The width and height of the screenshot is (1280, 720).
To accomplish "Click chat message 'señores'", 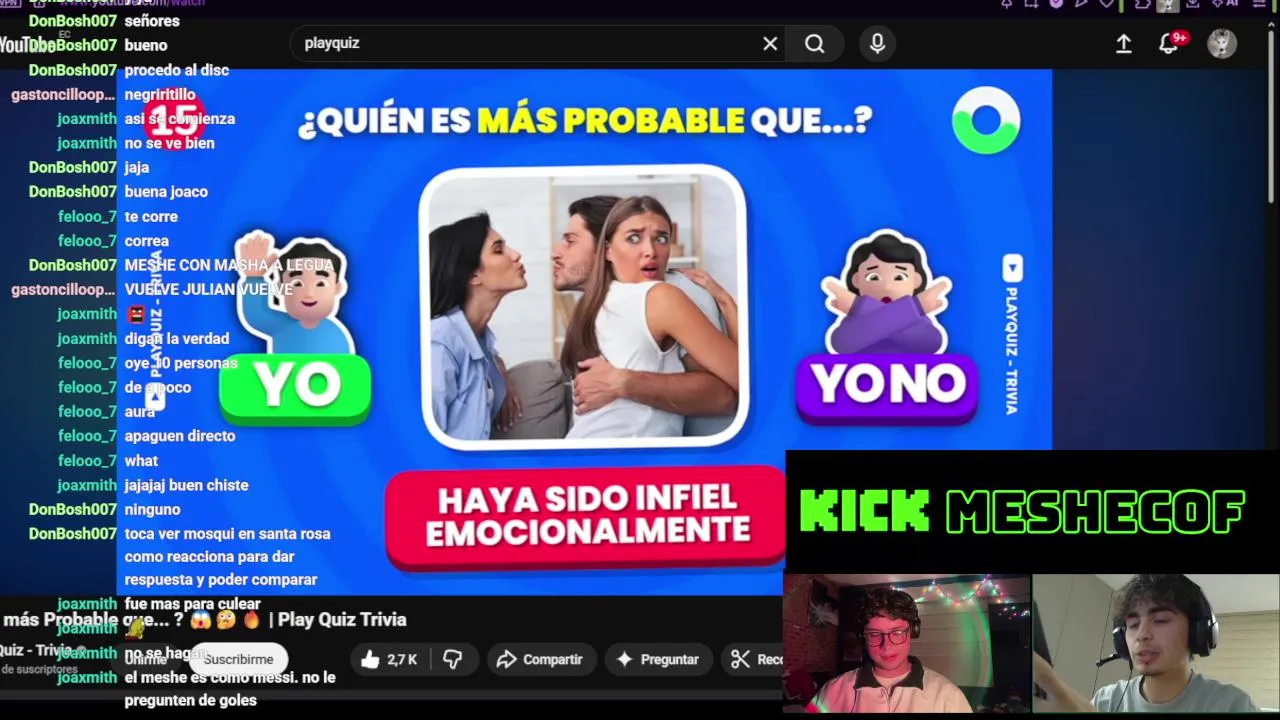I will (152, 21).
